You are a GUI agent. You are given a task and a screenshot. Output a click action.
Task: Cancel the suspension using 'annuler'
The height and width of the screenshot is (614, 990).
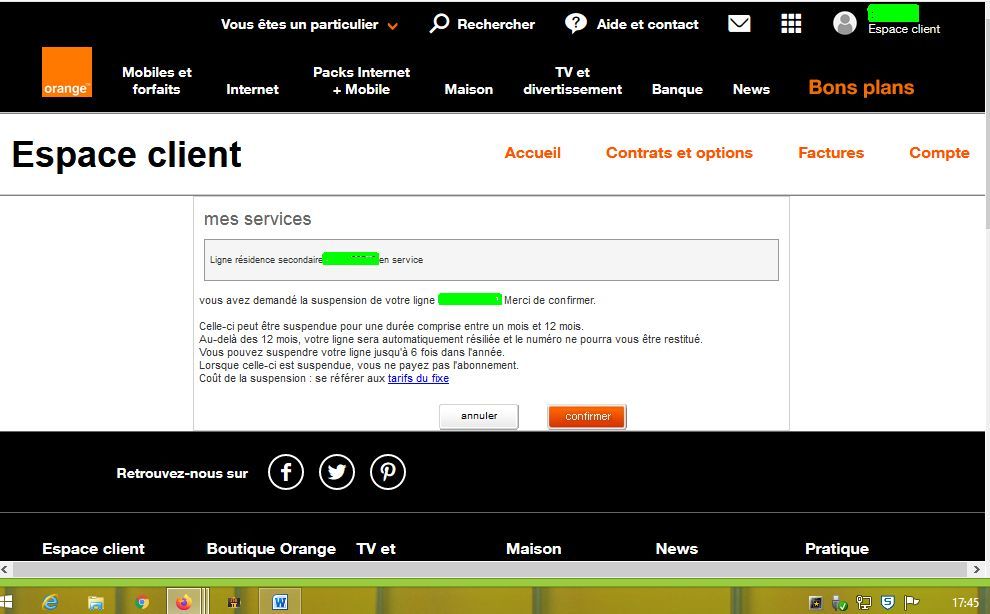pos(478,415)
